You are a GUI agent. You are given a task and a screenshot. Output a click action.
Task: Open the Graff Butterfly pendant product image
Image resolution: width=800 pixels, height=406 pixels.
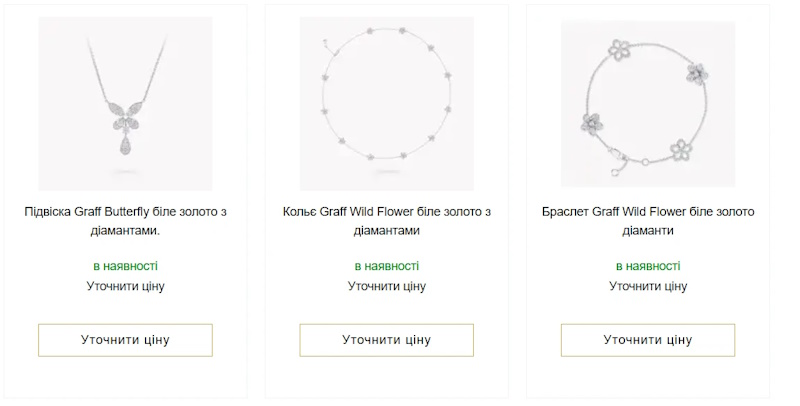click(125, 103)
